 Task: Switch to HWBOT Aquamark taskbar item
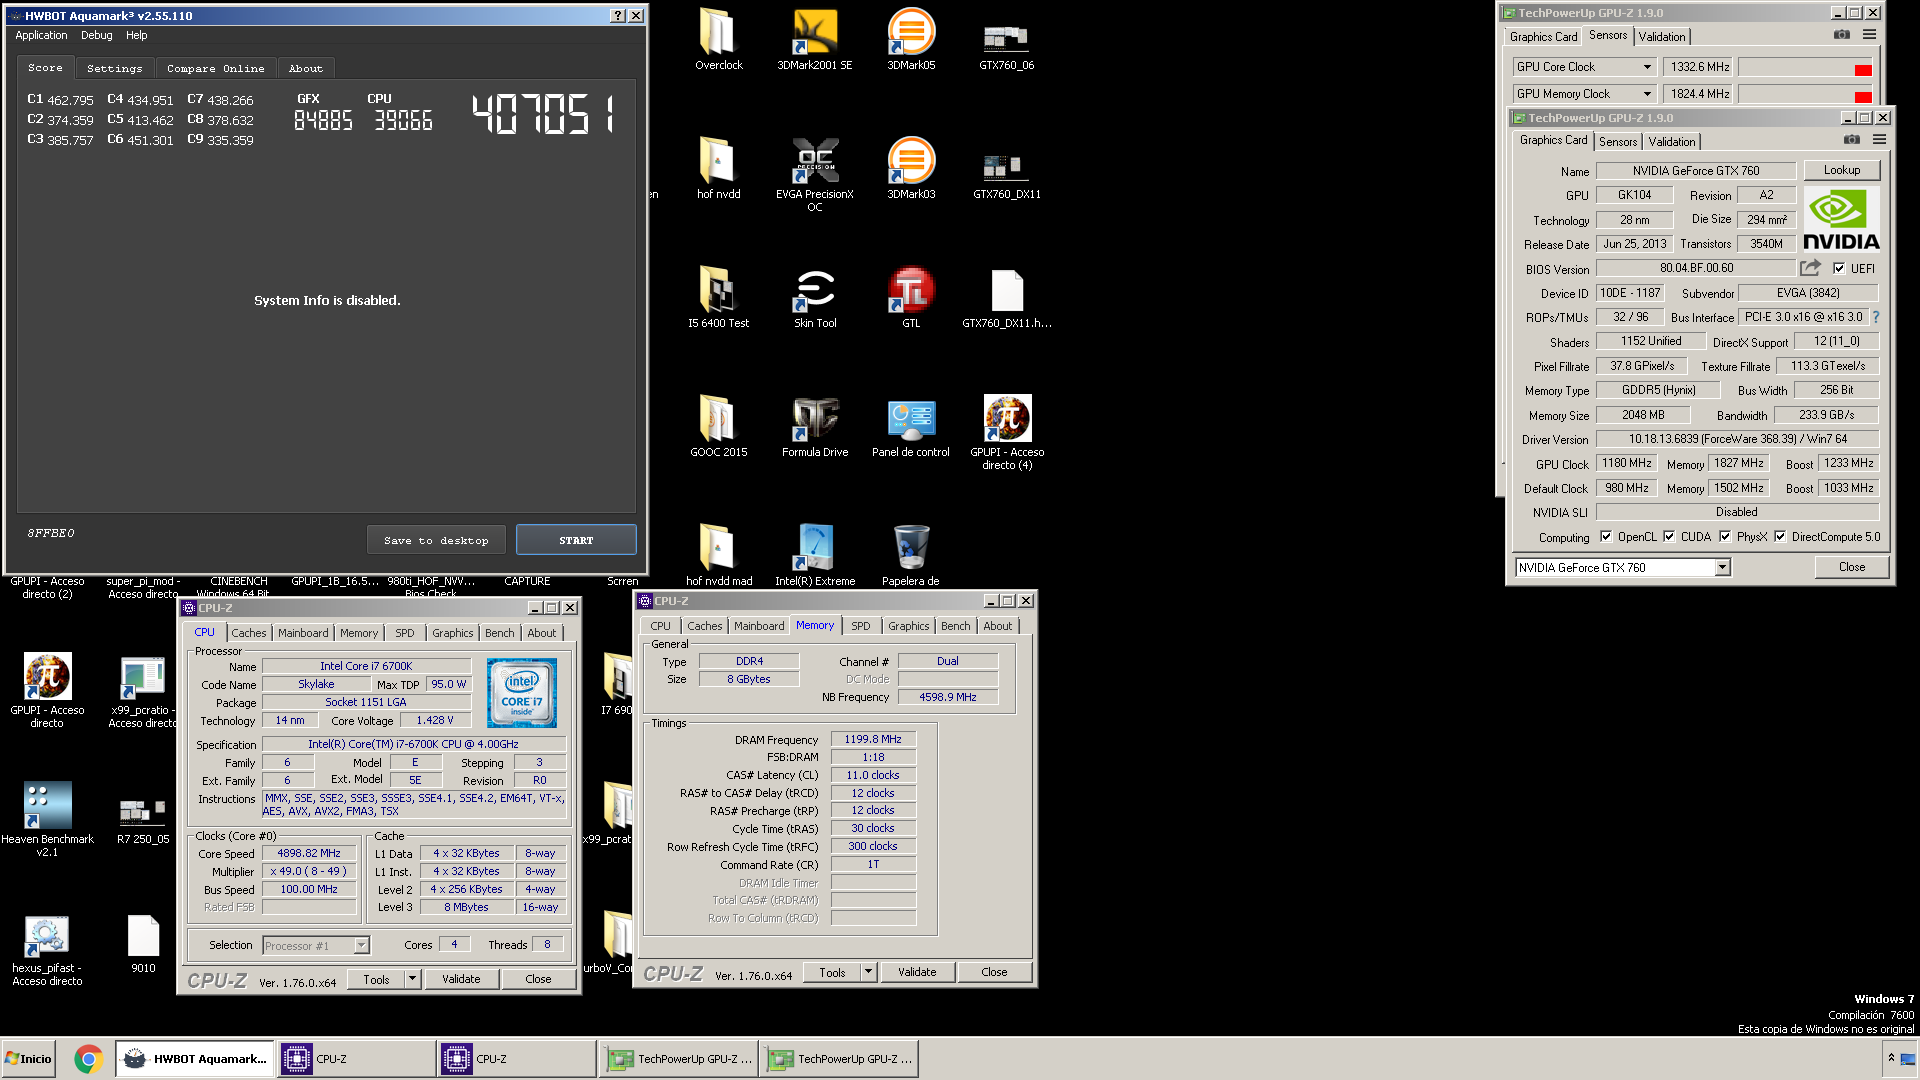(194, 1059)
